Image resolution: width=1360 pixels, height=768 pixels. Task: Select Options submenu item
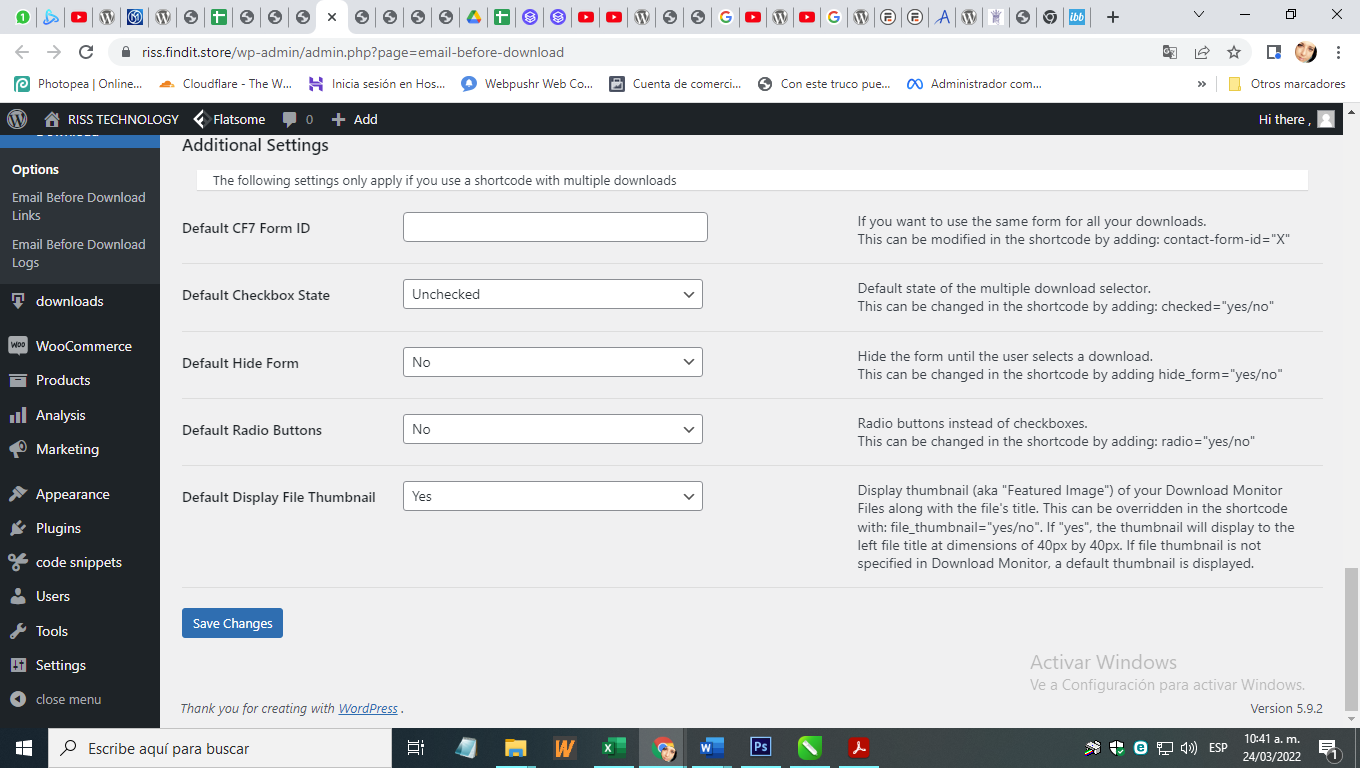(35, 169)
